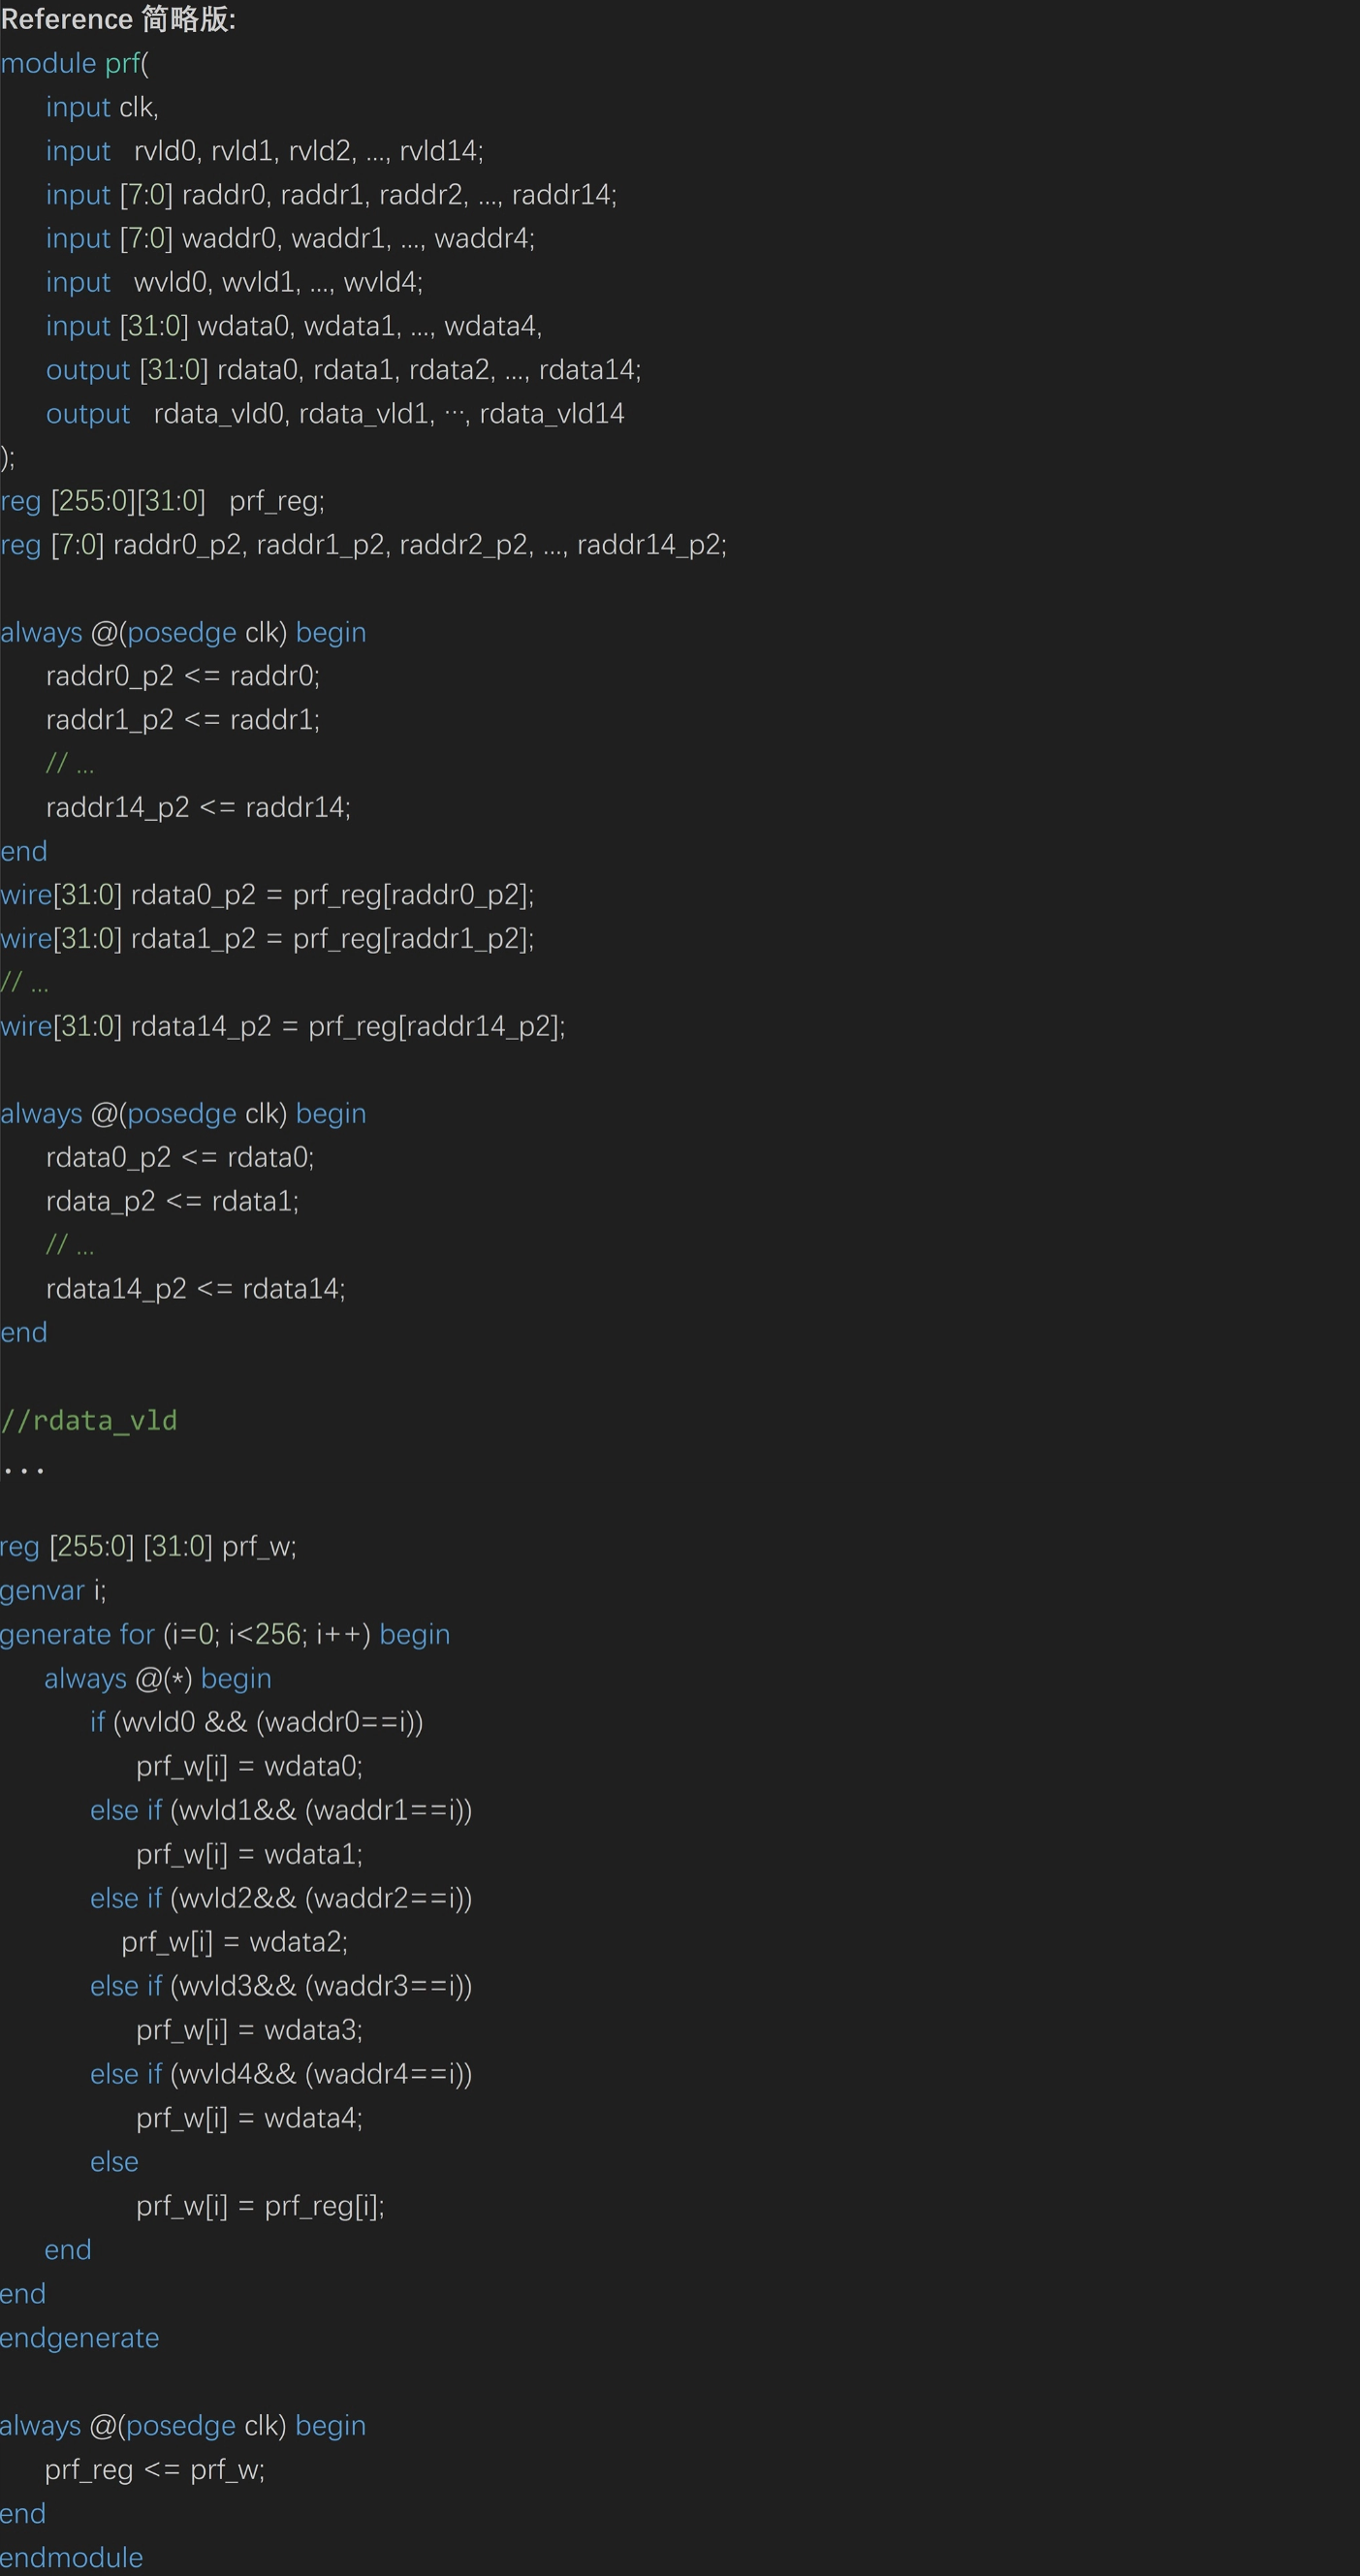Click 'rdata14_p2 <= rdata14;' statement
This screenshot has width=1360, height=2576.
[196, 1289]
